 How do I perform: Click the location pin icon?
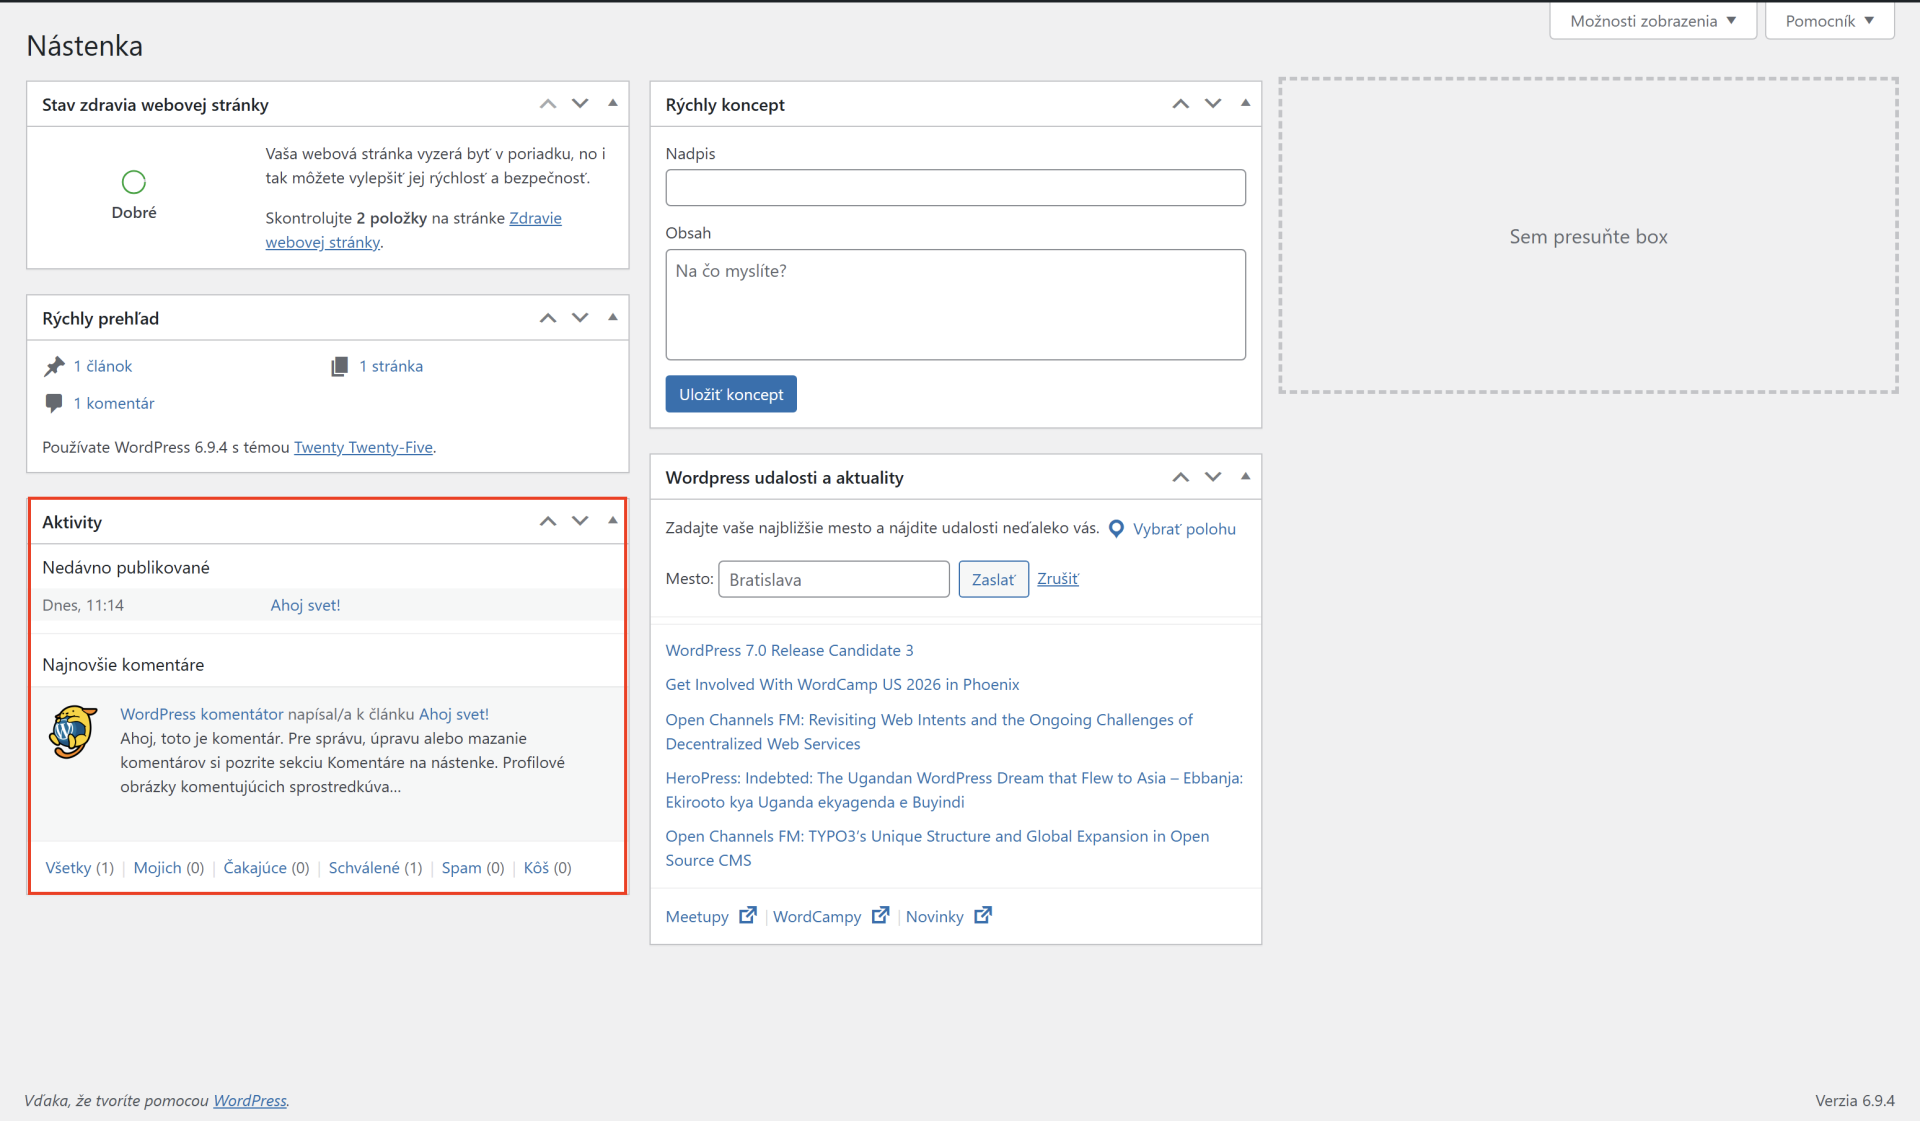click(x=1116, y=529)
